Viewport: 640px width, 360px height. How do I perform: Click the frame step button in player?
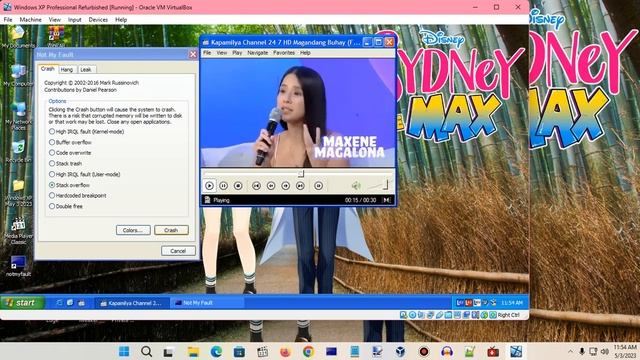point(318,186)
